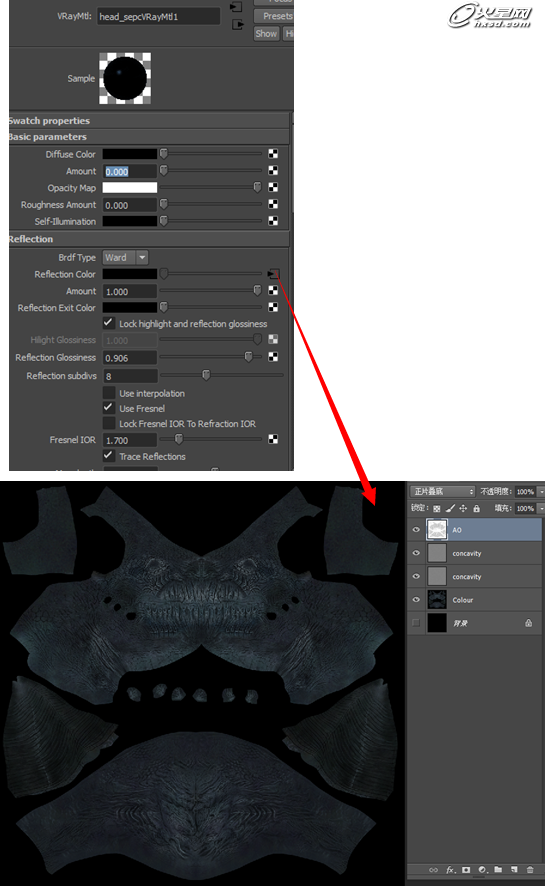This screenshot has height=889, width=545.
Task: Create a new layer group folder icon
Action: [x=498, y=869]
